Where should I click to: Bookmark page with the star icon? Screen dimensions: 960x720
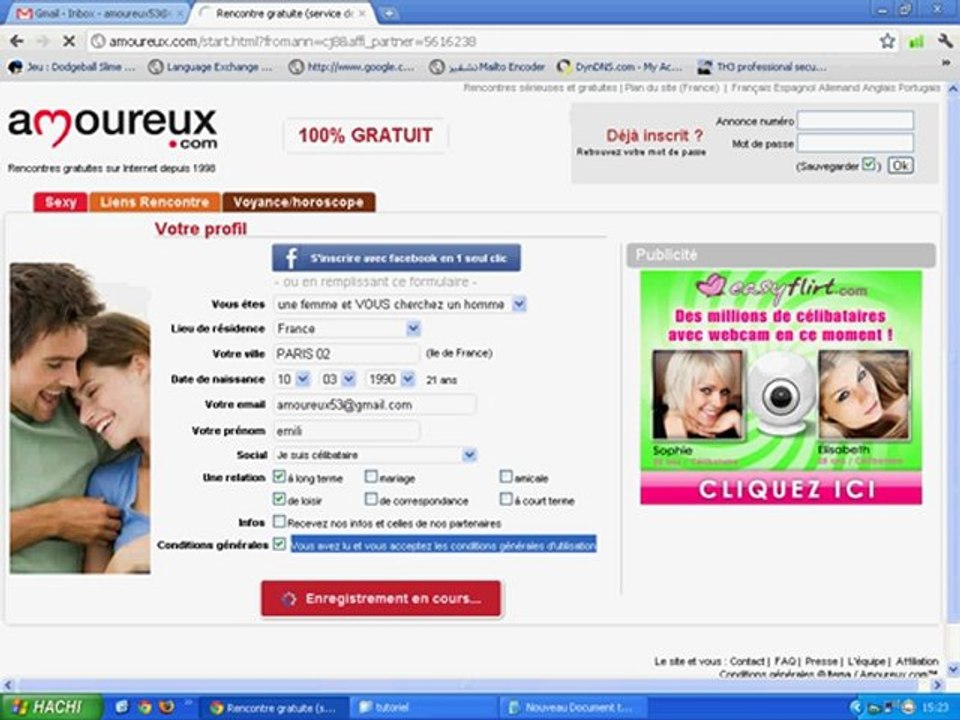point(887,41)
